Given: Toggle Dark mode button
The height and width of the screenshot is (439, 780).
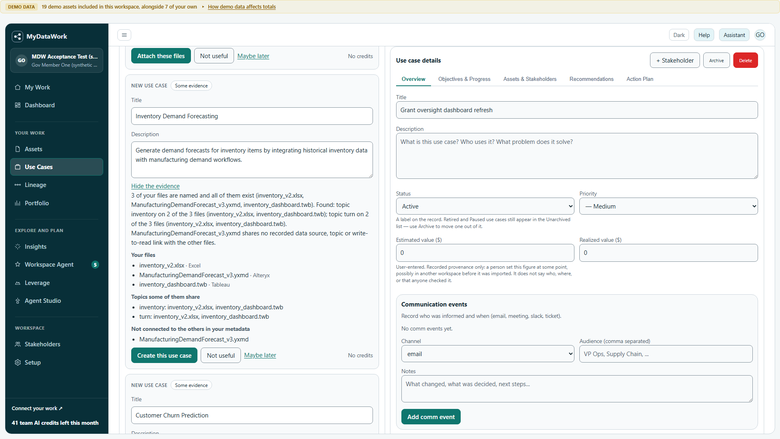Looking at the screenshot, I should click(x=679, y=35).
